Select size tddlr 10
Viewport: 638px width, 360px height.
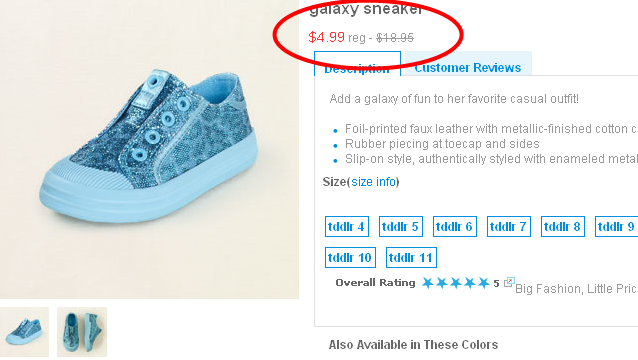[x=350, y=257]
